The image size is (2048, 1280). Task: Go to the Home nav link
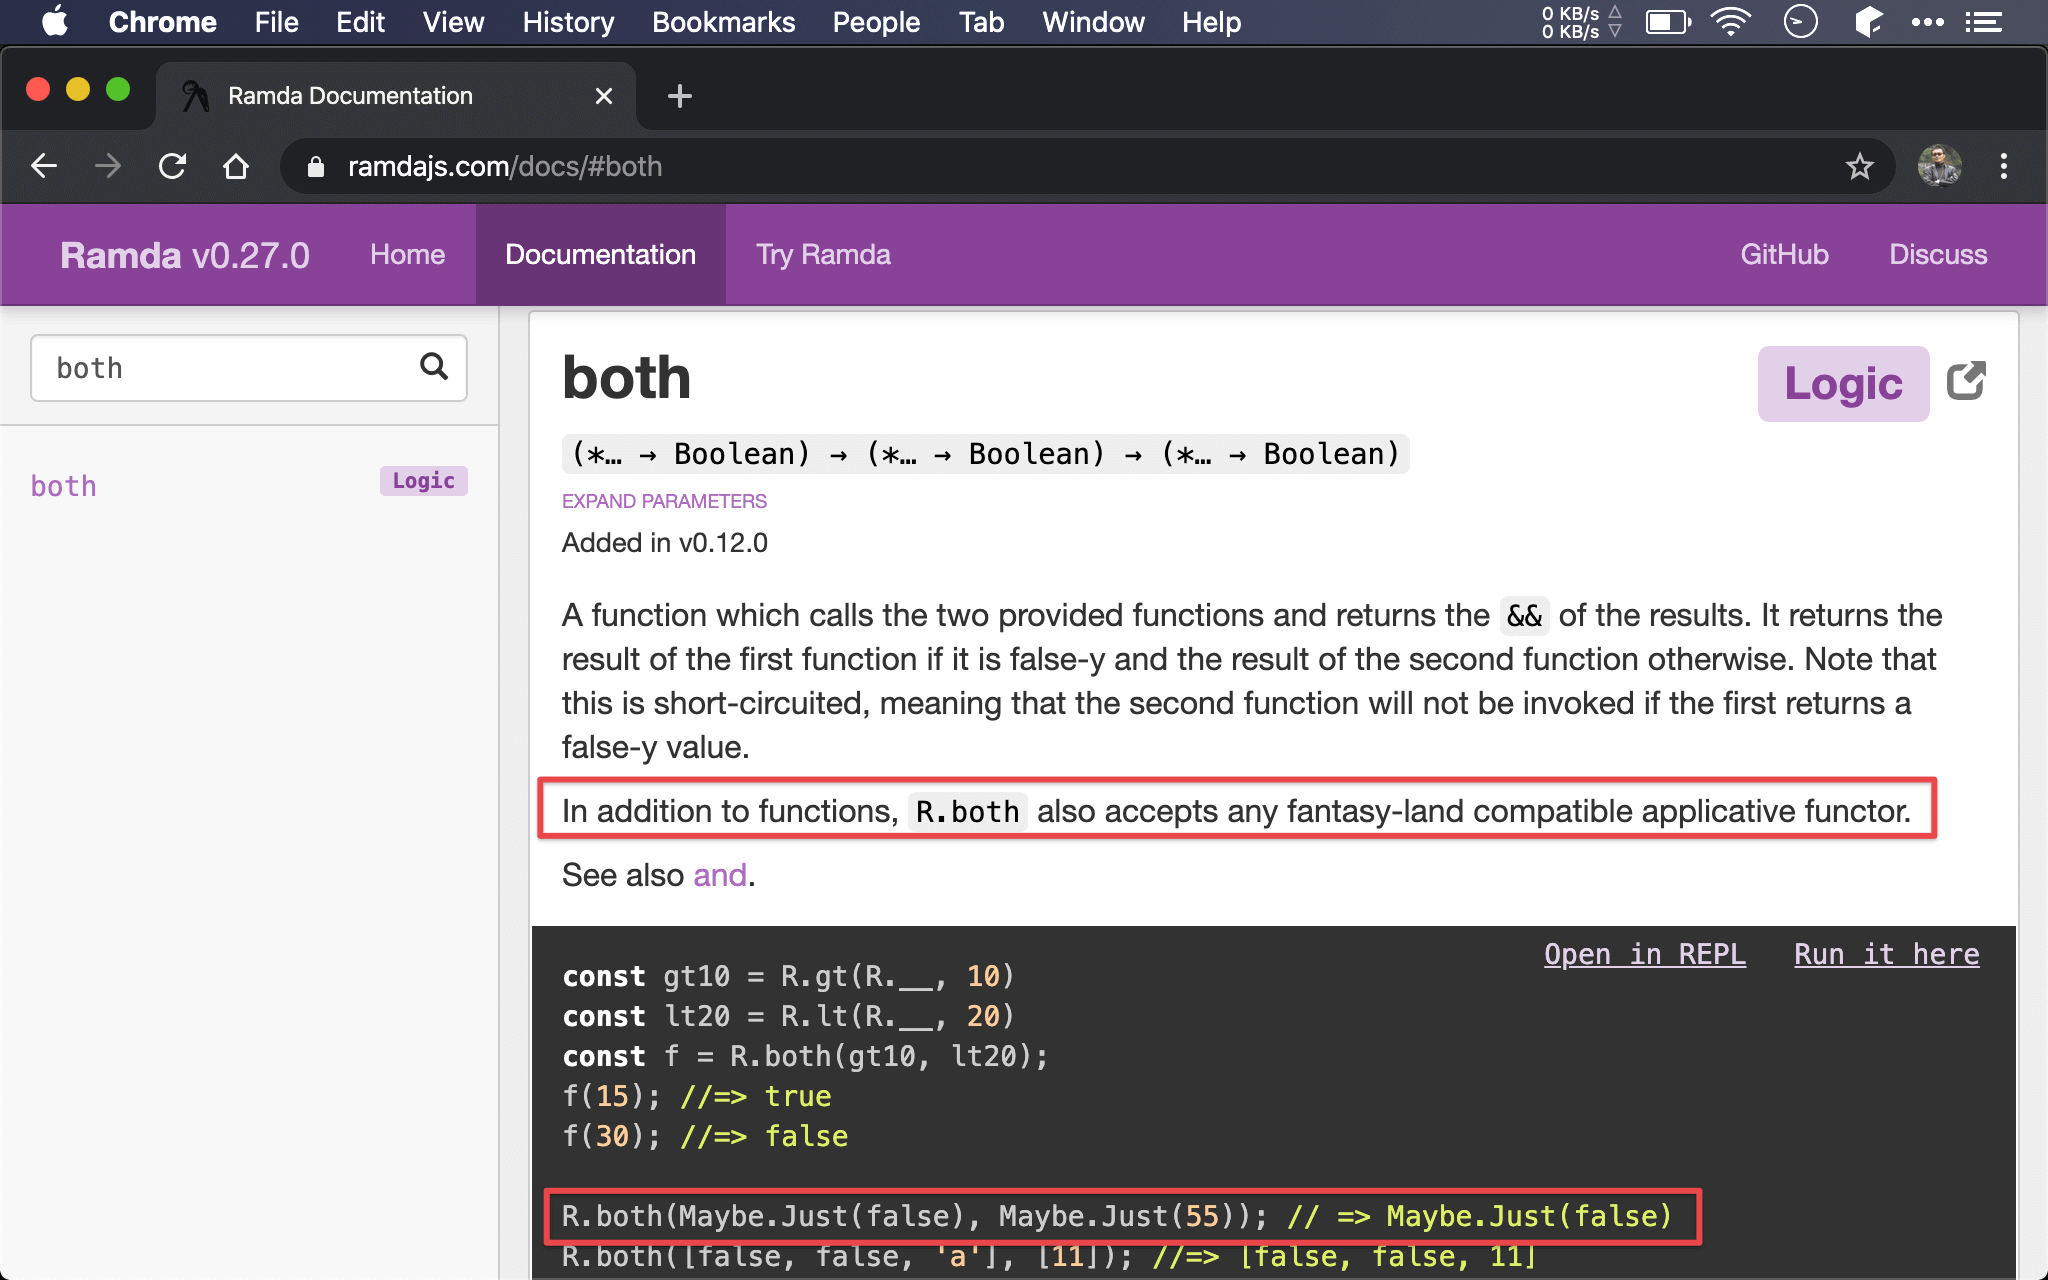(407, 255)
